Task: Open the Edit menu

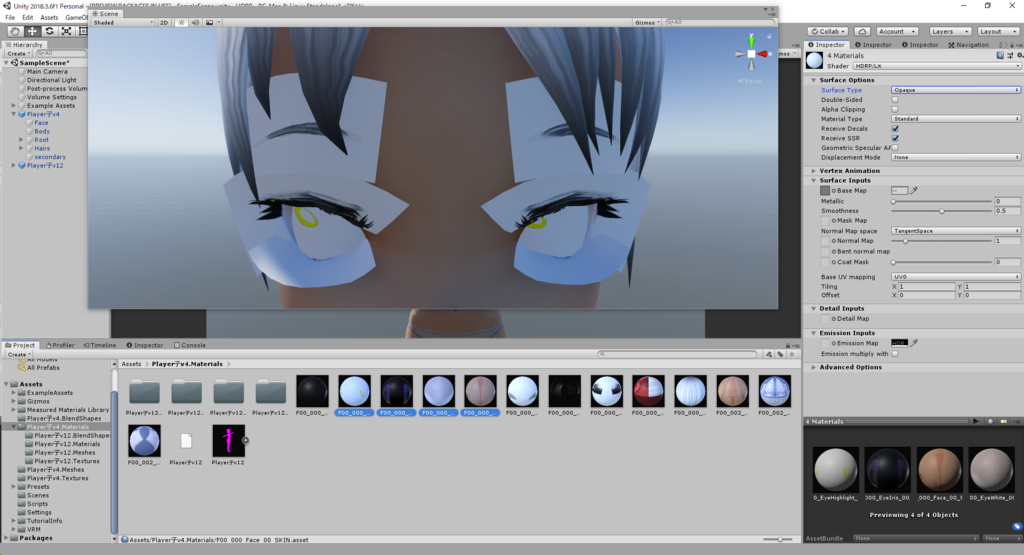Action: [x=27, y=18]
